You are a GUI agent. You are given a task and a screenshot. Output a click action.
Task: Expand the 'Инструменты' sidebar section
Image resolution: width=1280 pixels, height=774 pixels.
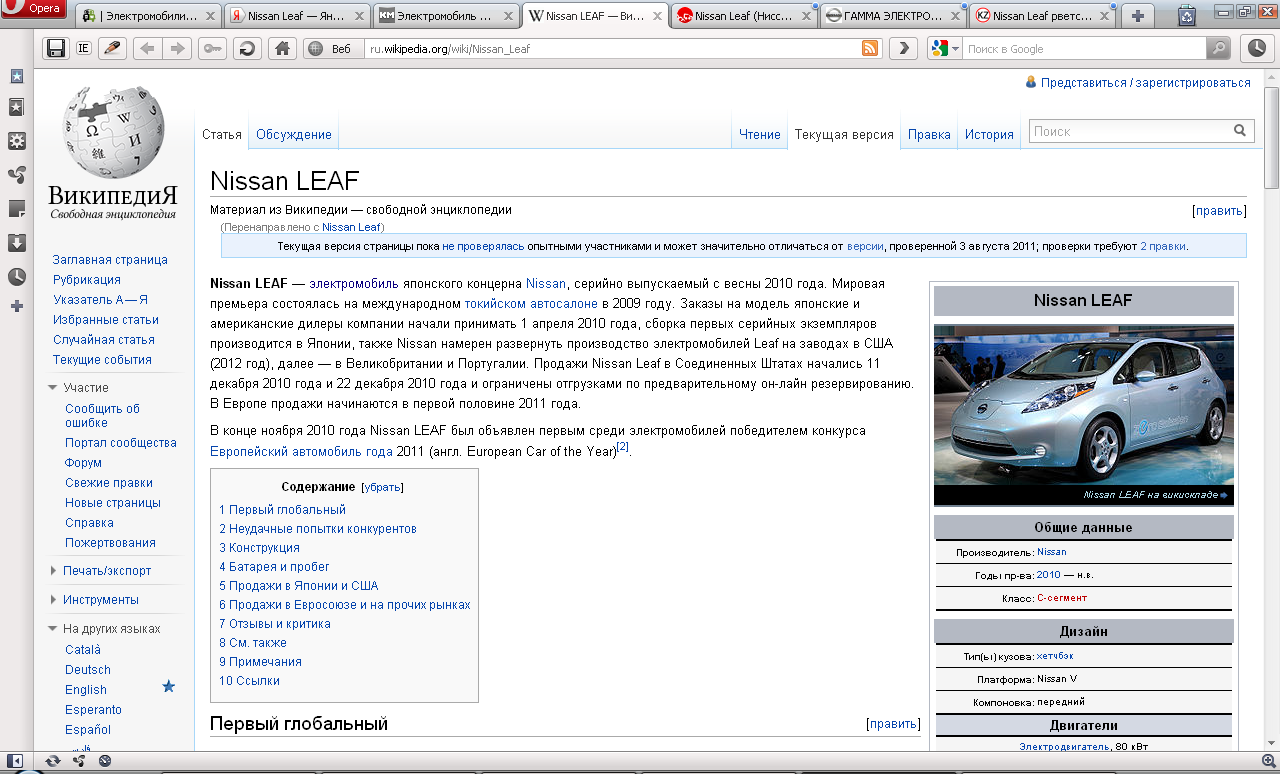[100, 599]
